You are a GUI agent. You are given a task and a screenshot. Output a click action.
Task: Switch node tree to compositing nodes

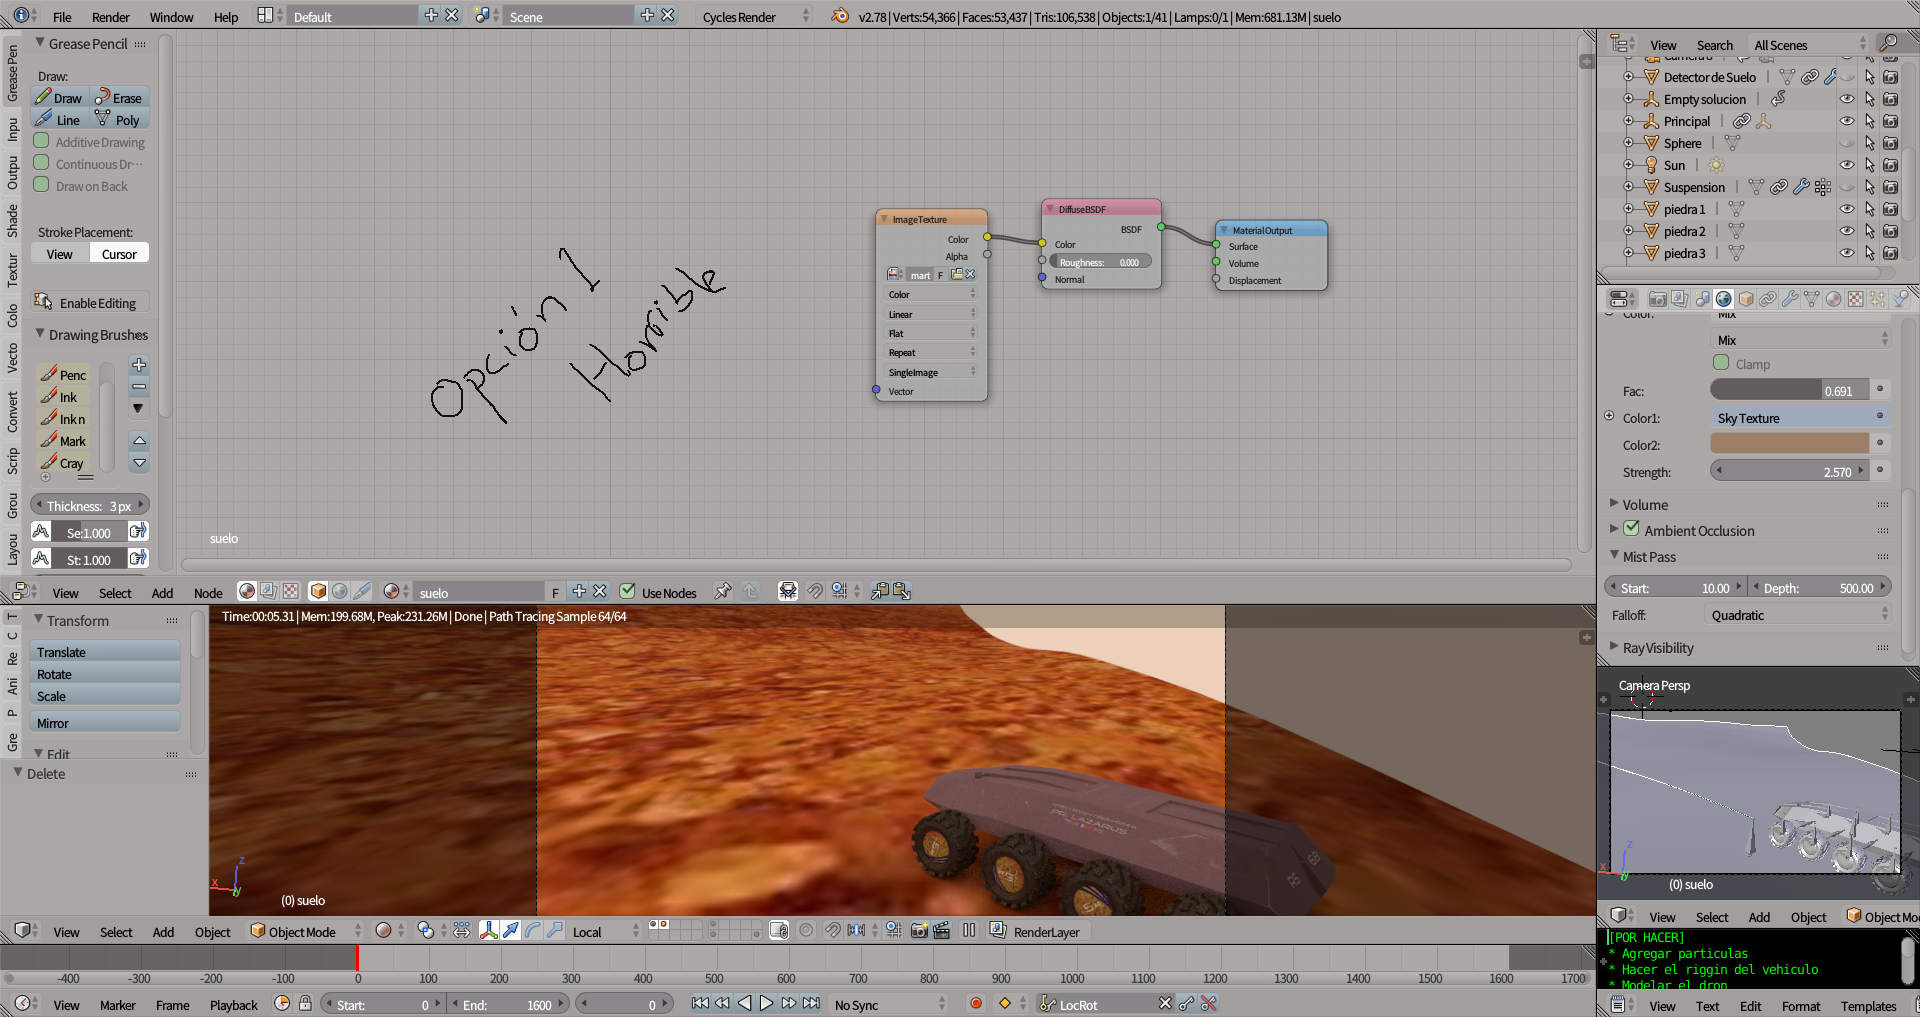268,591
